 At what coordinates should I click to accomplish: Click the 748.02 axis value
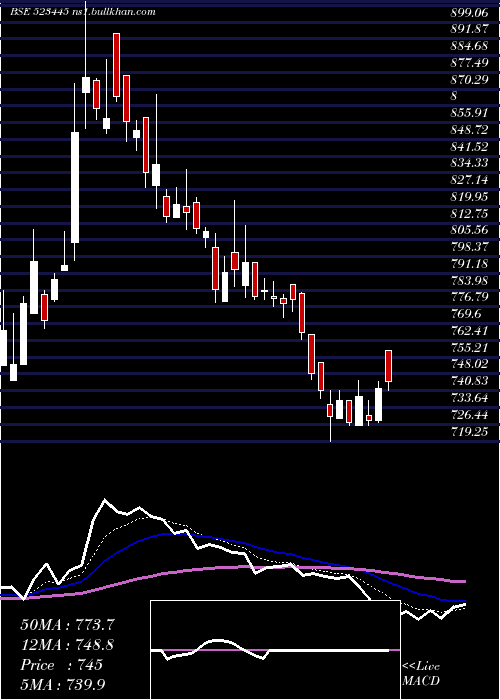[x=469, y=364]
